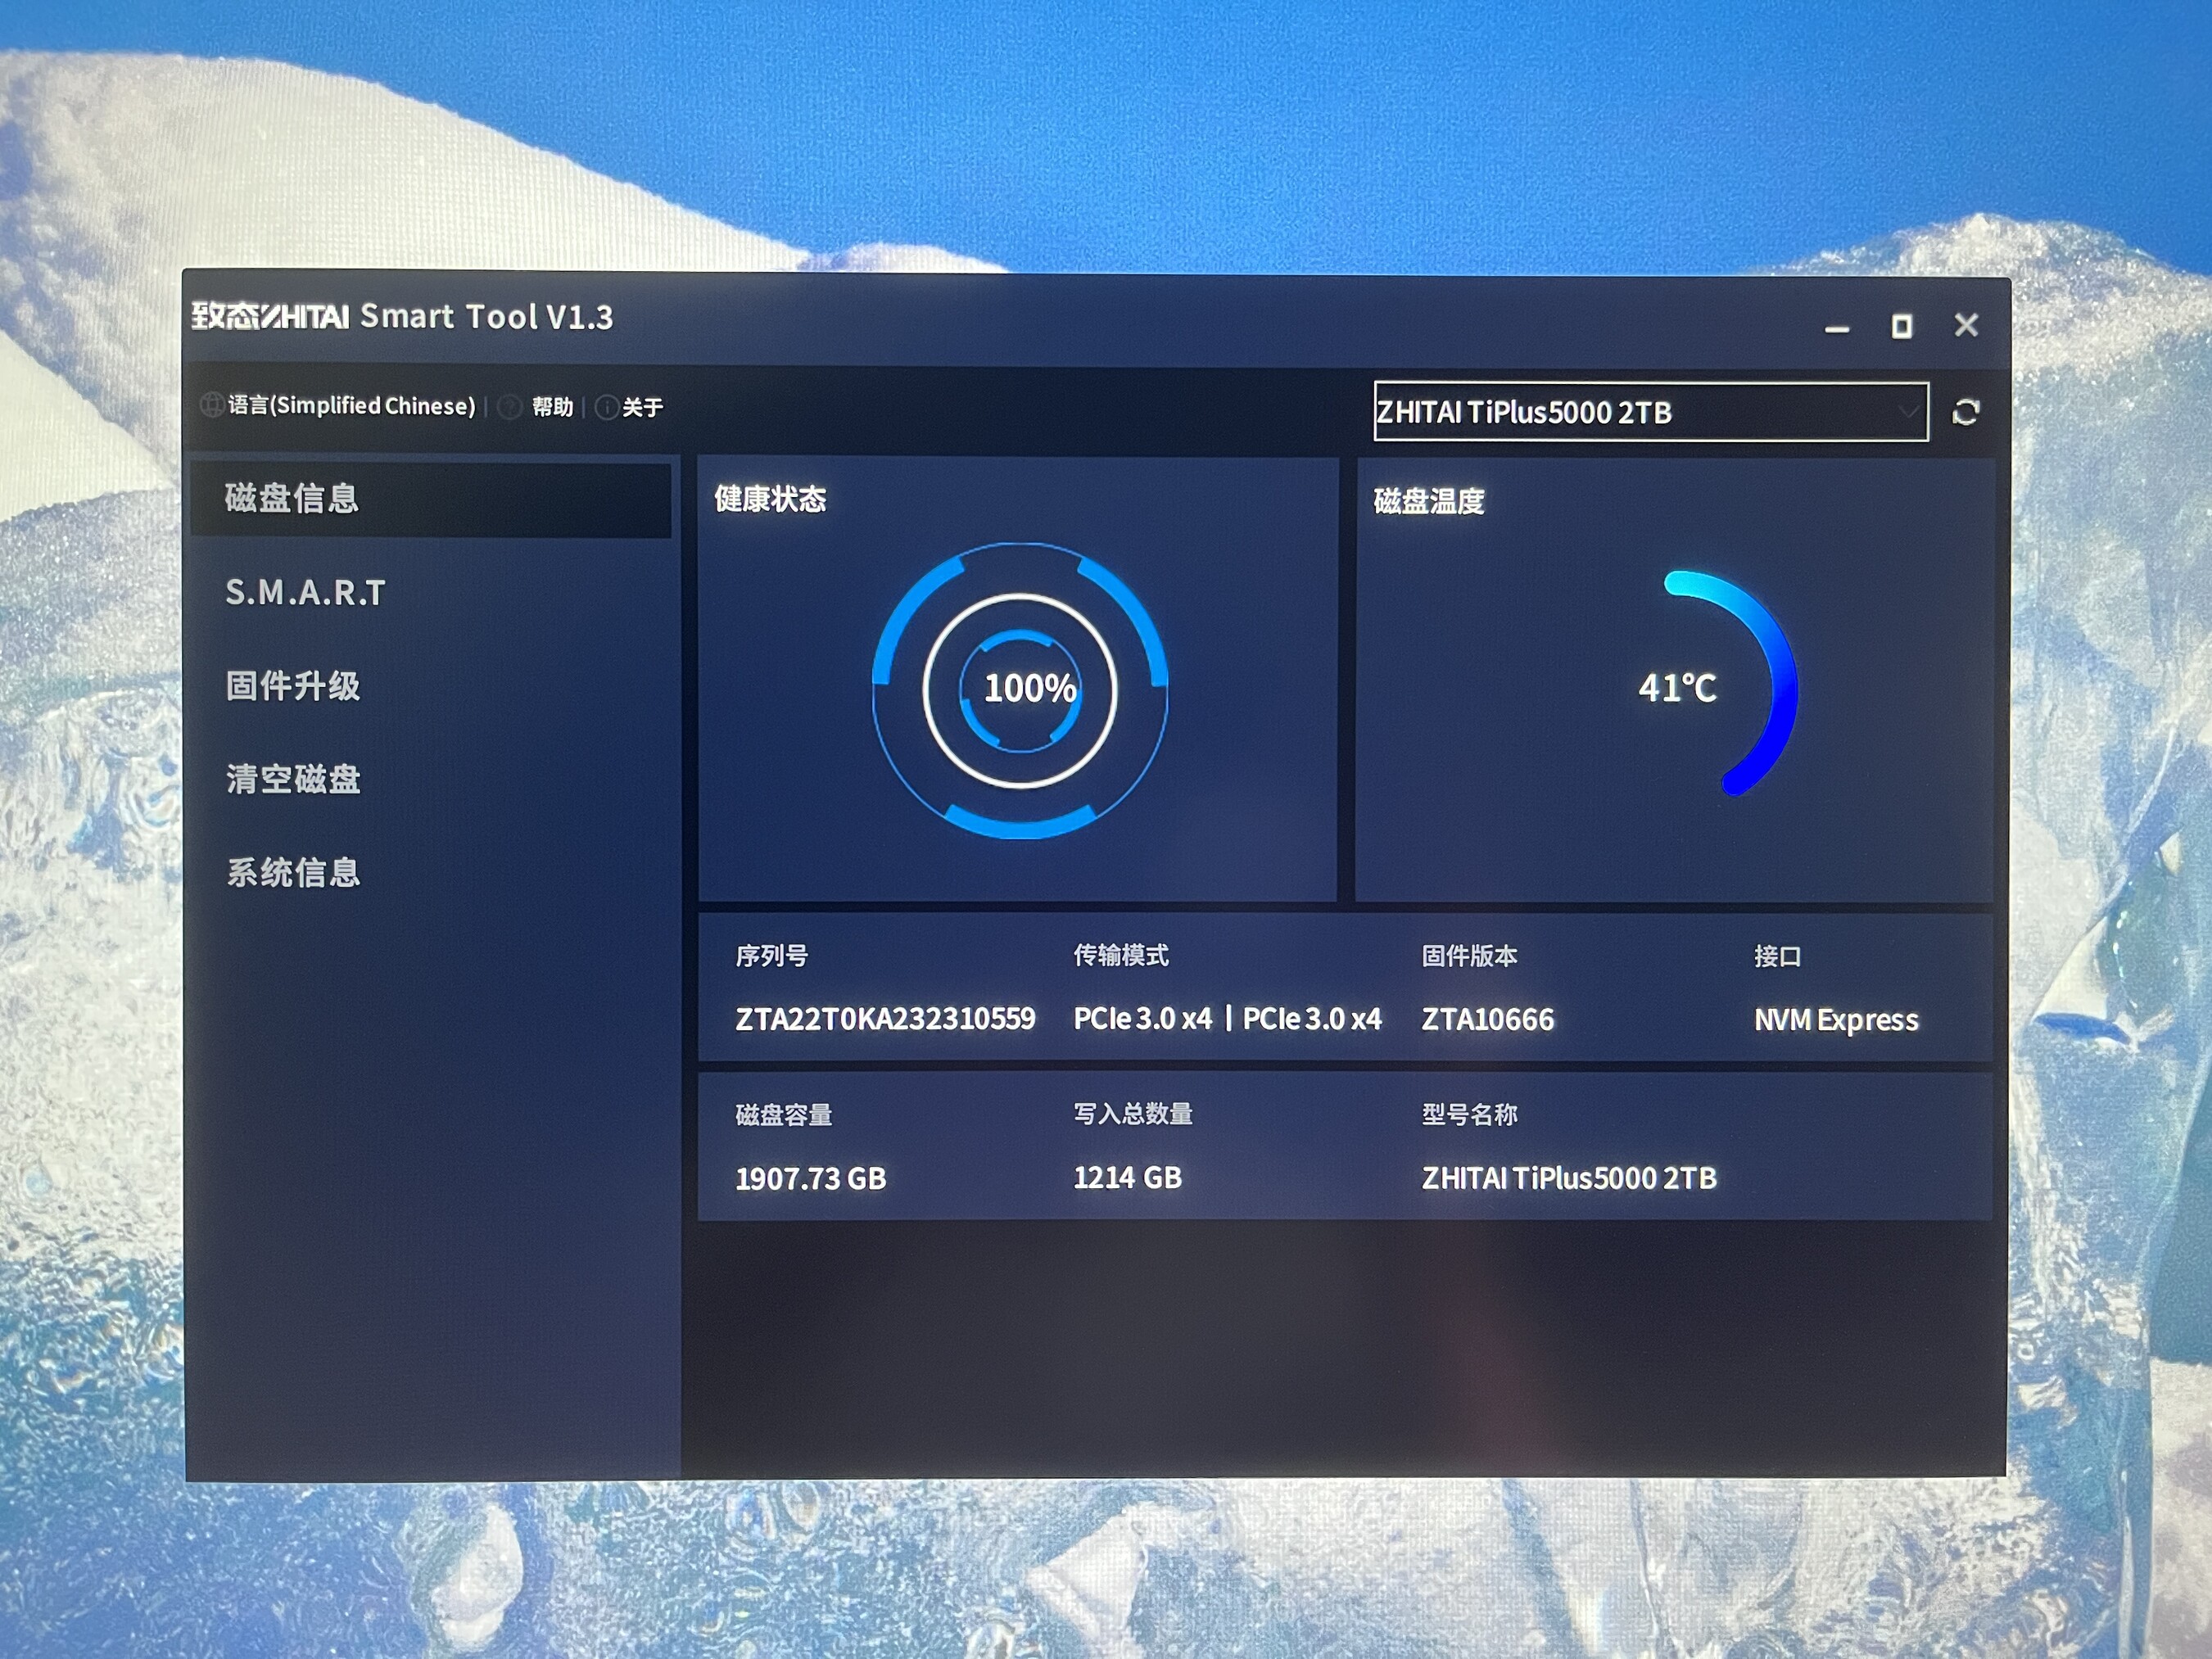Click disk capacity 1907.73 GB
The width and height of the screenshot is (2212, 1659).
pyautogui.click(x=810, y=1178)
